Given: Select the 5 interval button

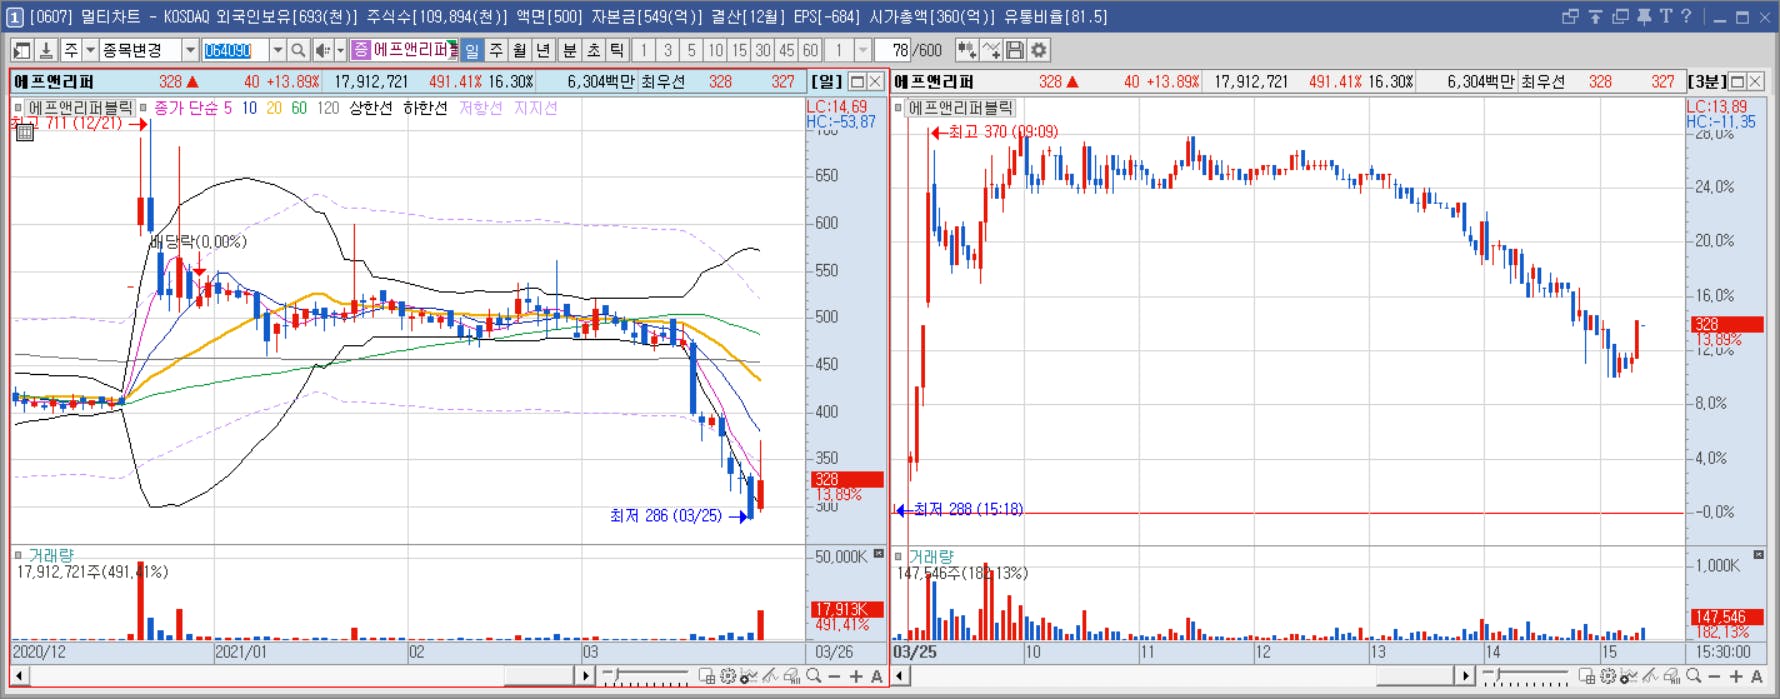Looking at the screenshot, I should pyautogui.click(x=691, y=50).
